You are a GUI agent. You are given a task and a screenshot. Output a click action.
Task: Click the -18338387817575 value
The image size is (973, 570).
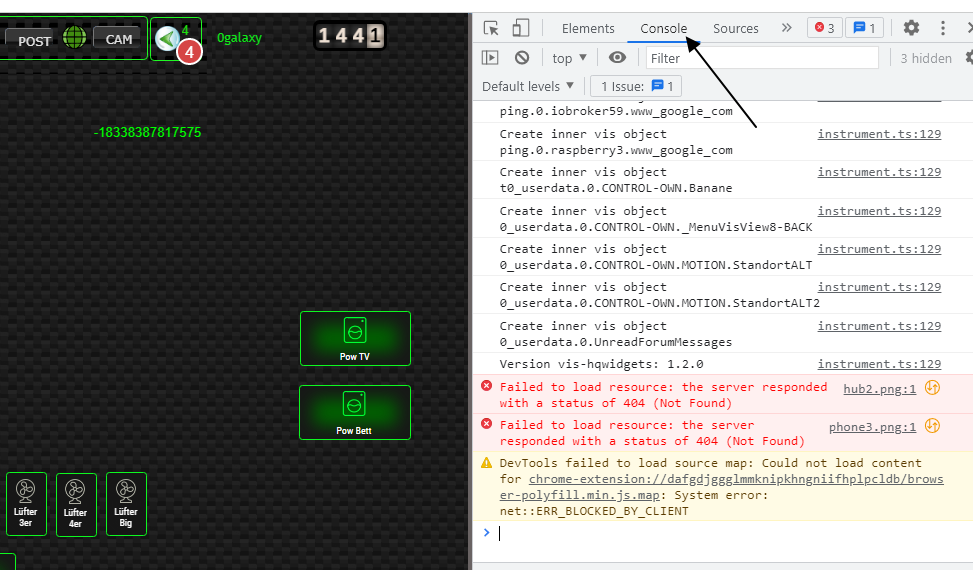(147, 132)
